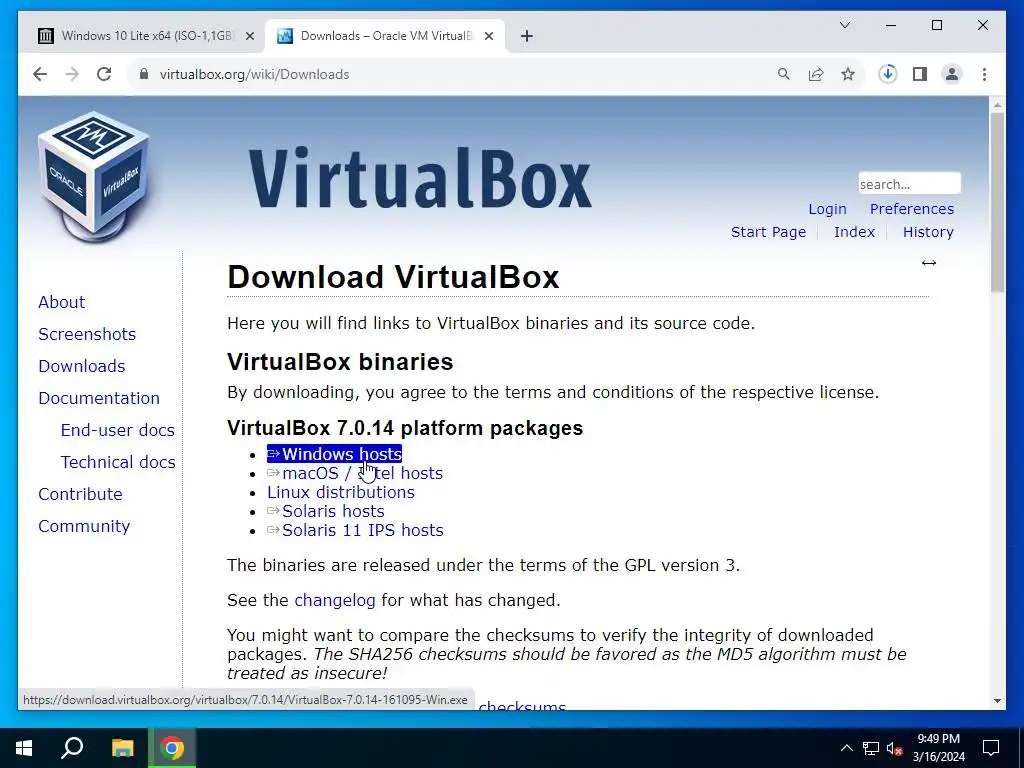Open Downloads in the sidebar
This screenshot has height=768, width=1024.
pyautogui.click(x=82, y=366)
